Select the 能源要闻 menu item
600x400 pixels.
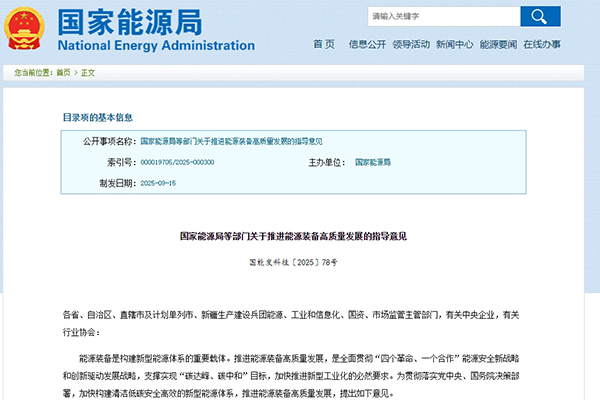pos(498,45)
